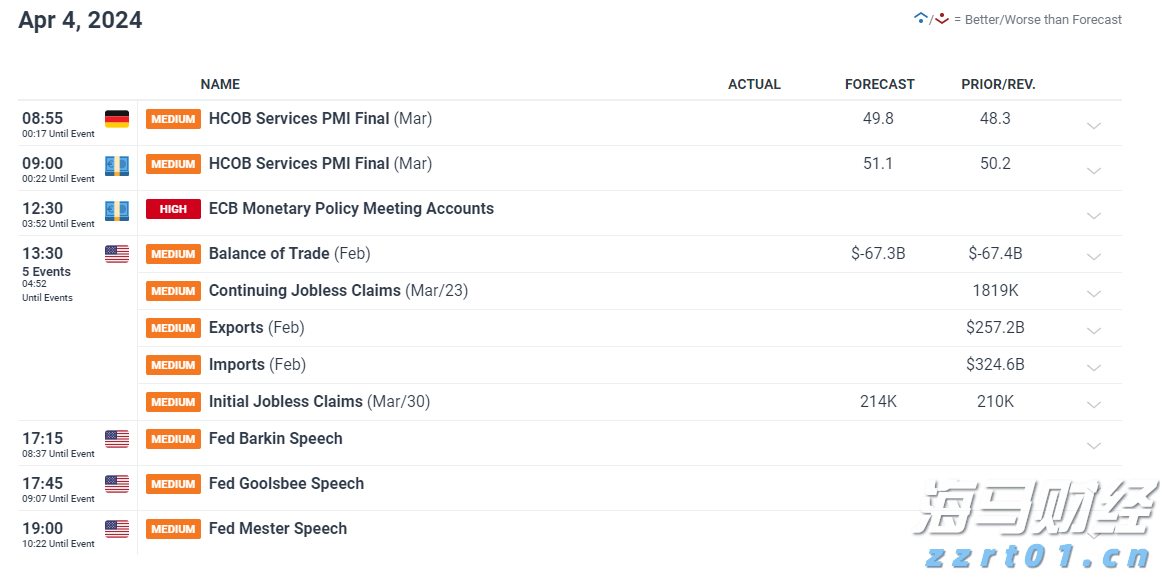Click the US flag beside 17:45
The height and width of the screenshot is (572, 1160).
pos(117,484)
